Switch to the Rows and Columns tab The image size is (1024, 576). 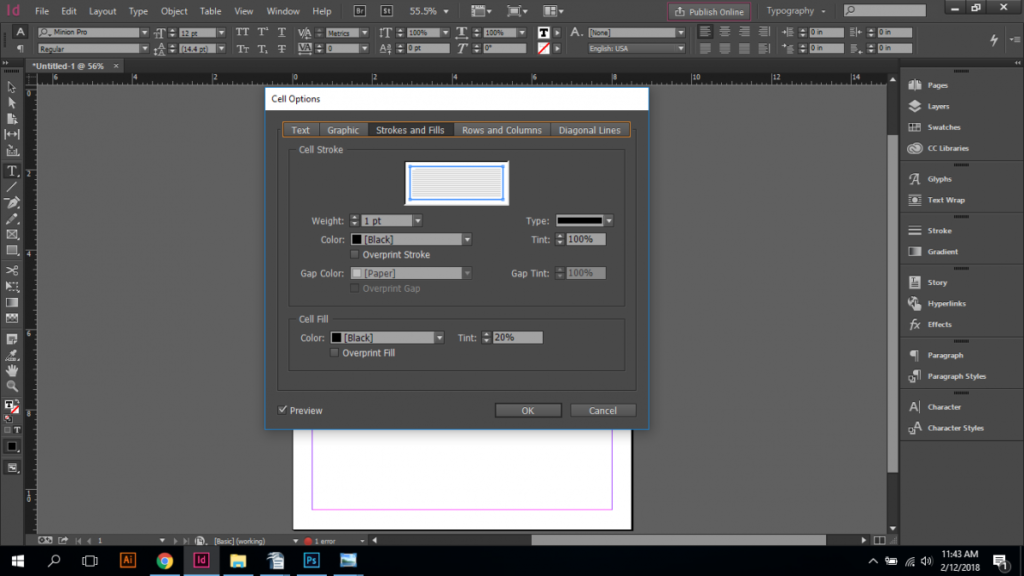[x=501, y=129]
